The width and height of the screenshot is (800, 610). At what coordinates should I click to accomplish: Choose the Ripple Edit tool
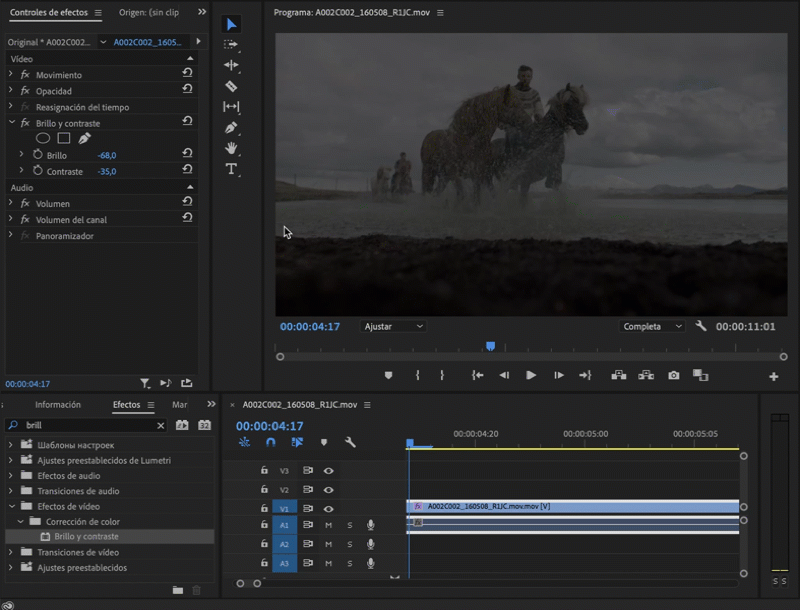click(231, 65)
